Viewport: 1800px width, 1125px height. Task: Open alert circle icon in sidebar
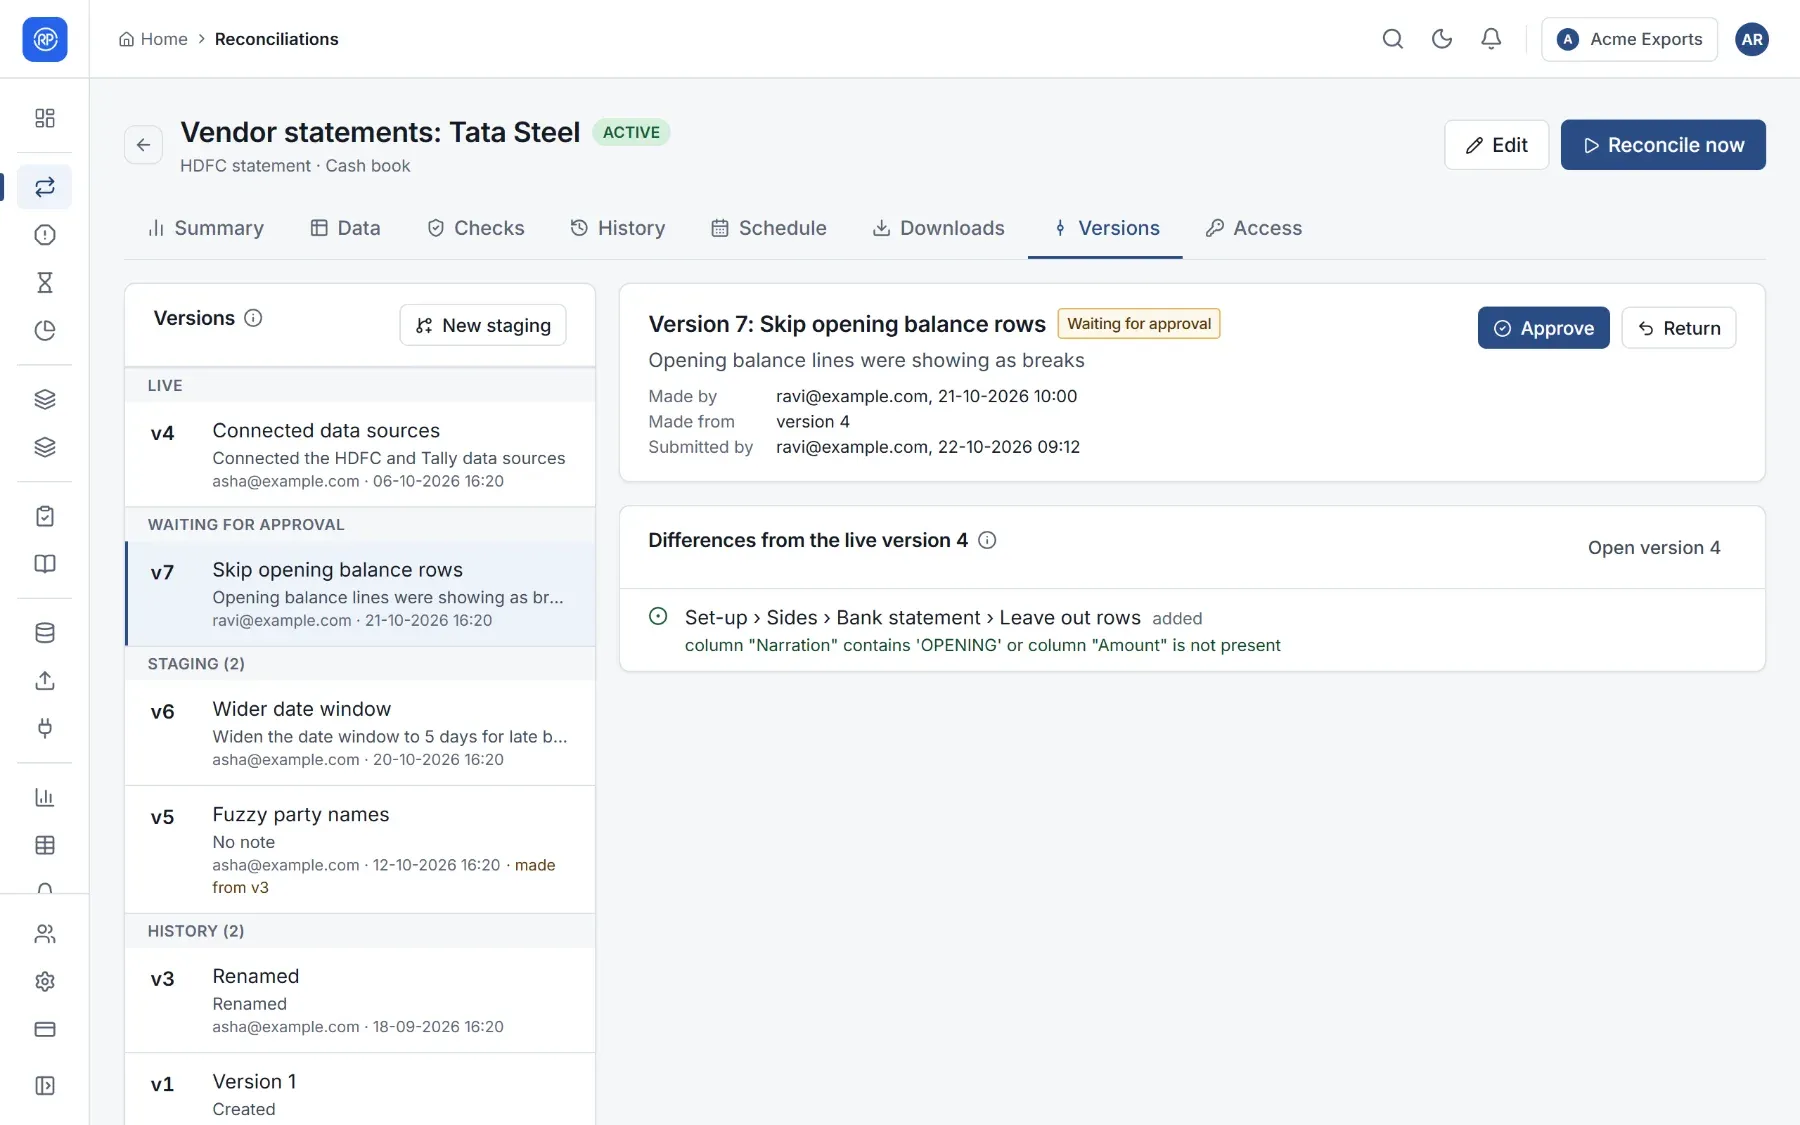click(x=45, y=235)
